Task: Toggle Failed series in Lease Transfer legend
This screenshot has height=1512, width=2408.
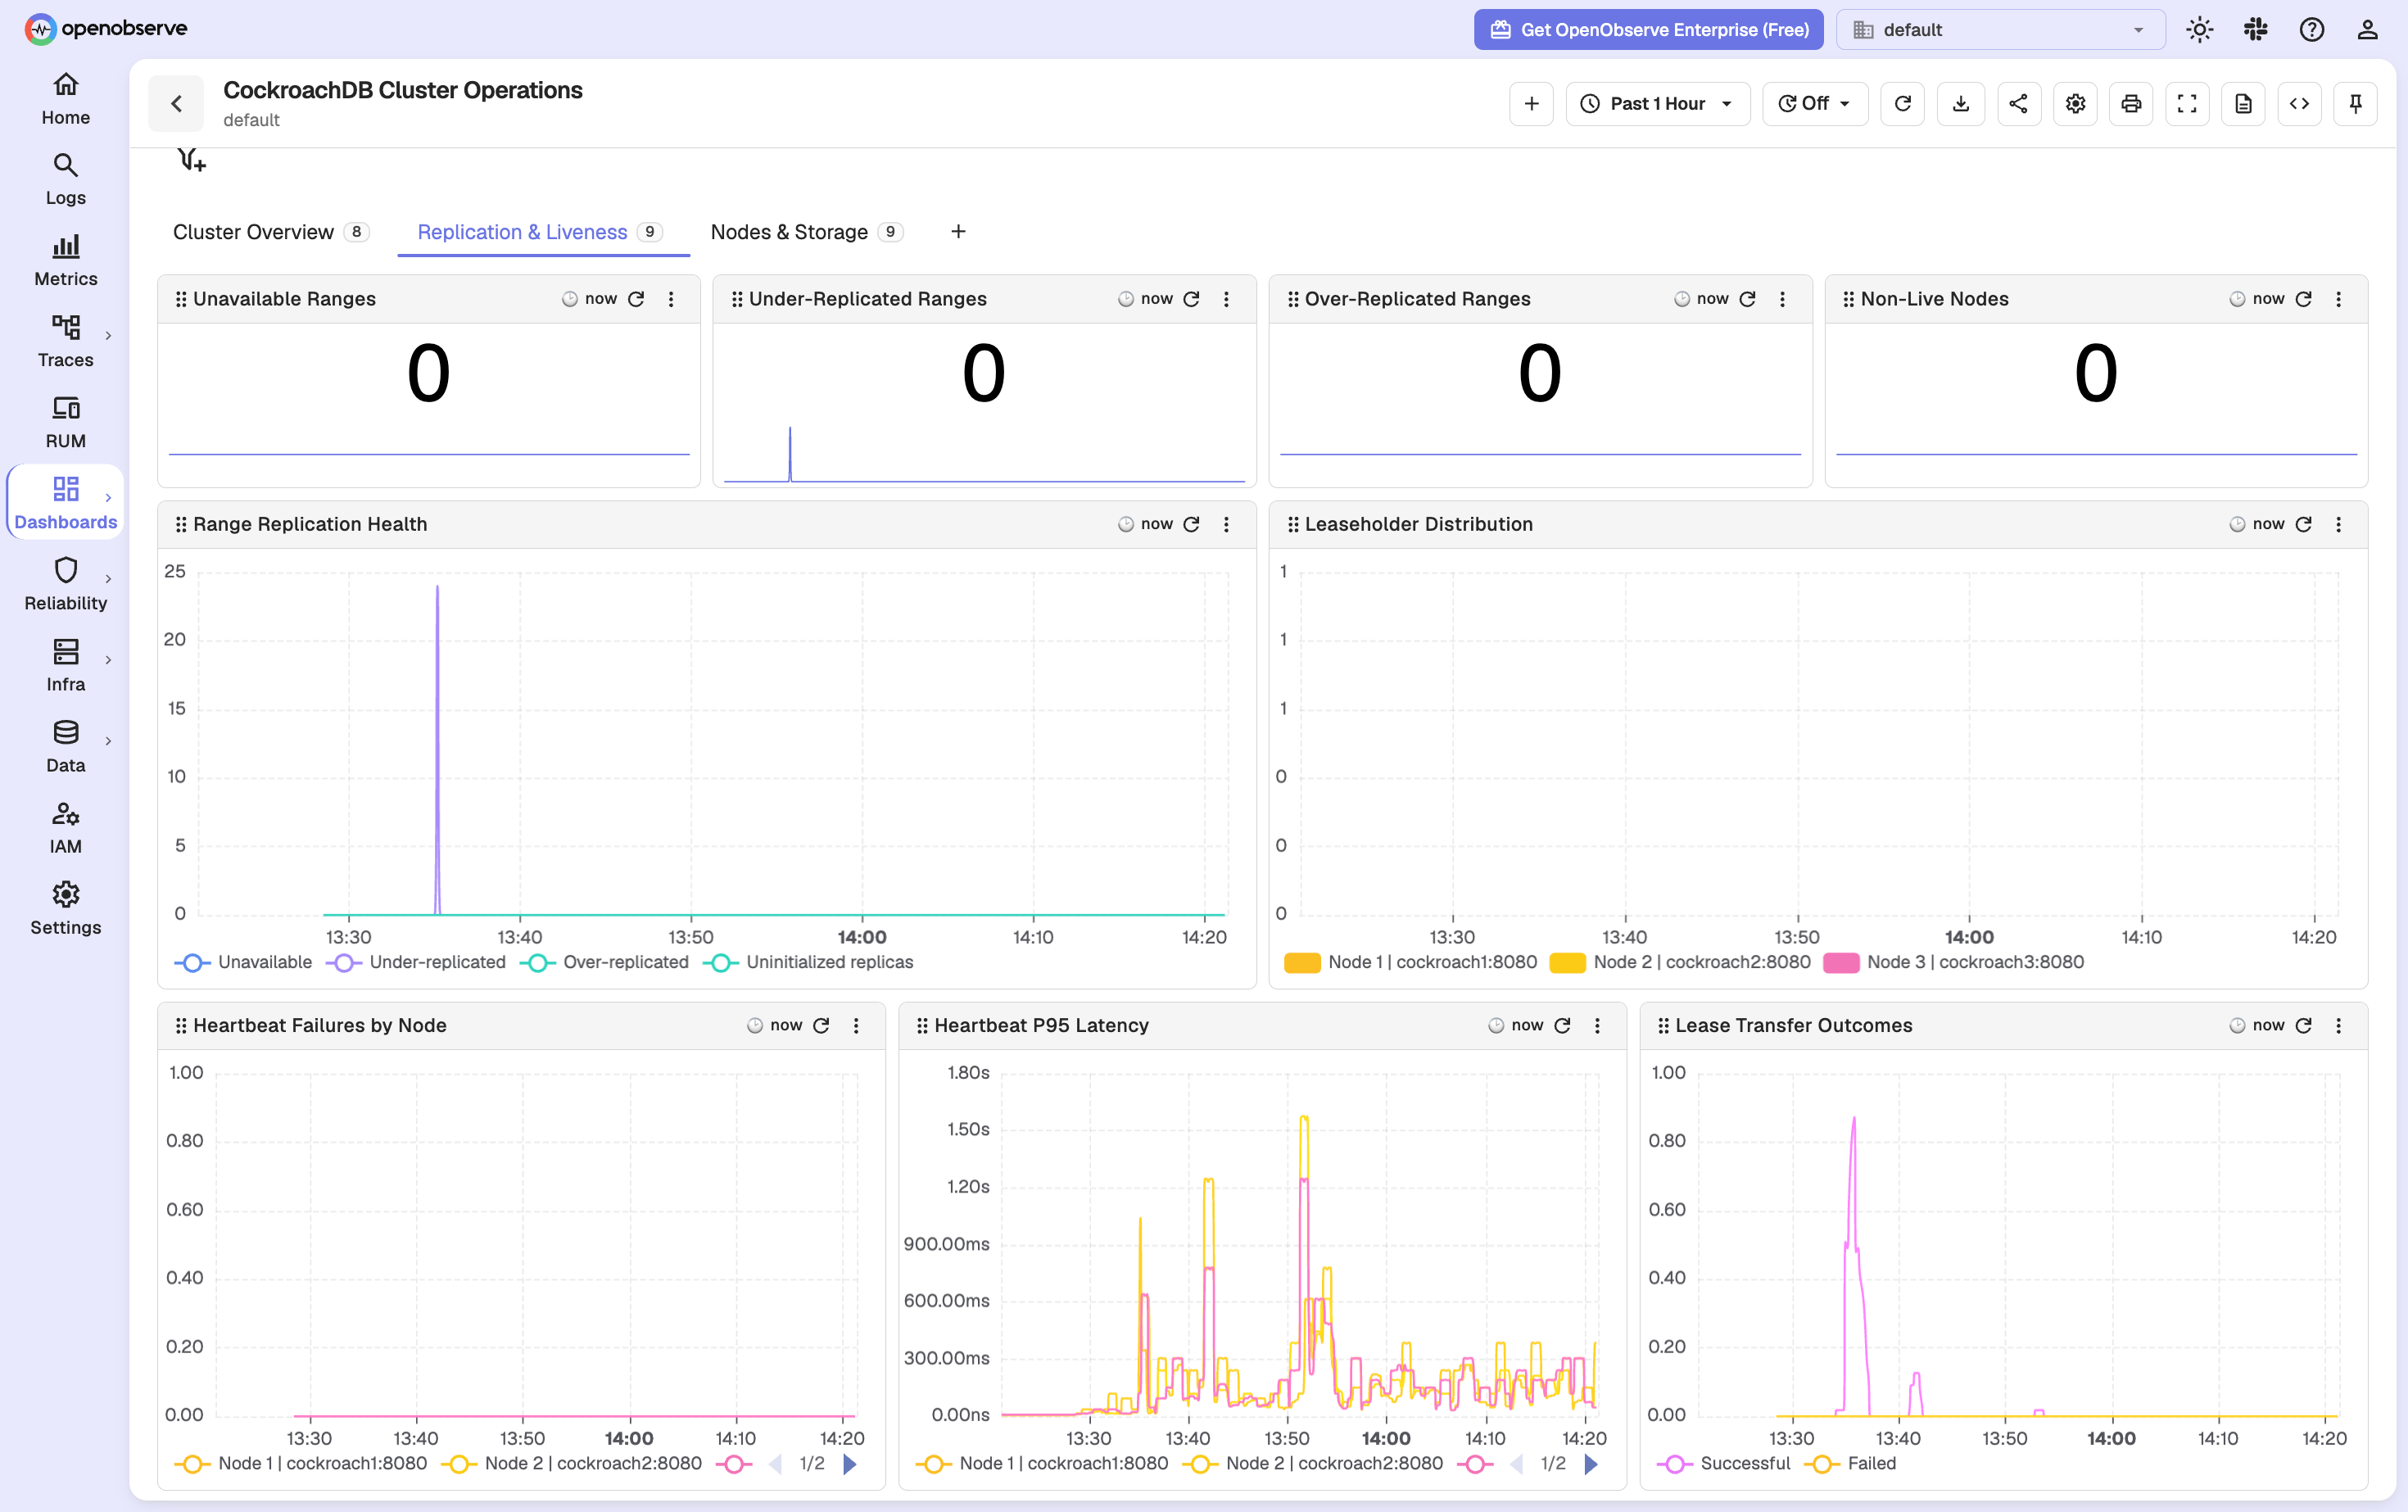Action: (1850, 1463)
